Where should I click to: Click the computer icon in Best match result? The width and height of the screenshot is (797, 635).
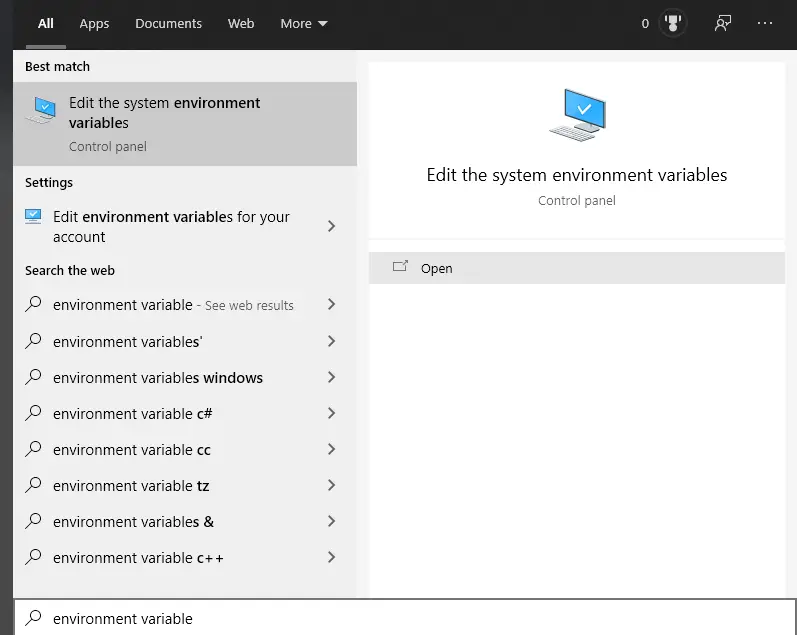(41, 110)
